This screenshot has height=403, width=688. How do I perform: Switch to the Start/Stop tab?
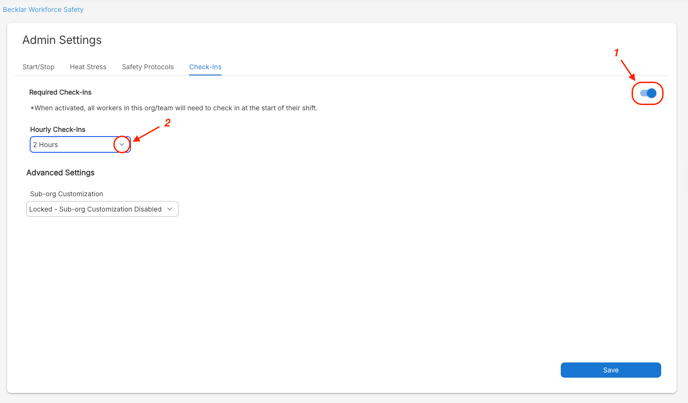coord(38,67)
